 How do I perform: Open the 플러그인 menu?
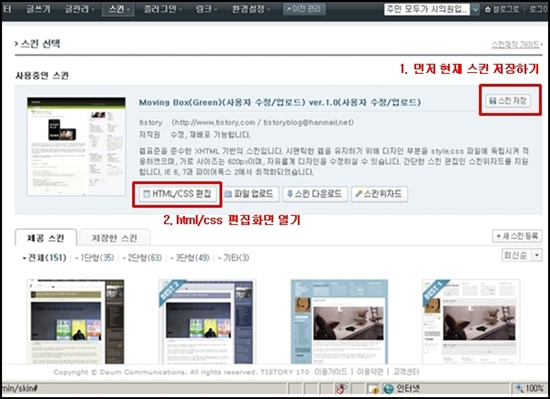tap(162, 9)
